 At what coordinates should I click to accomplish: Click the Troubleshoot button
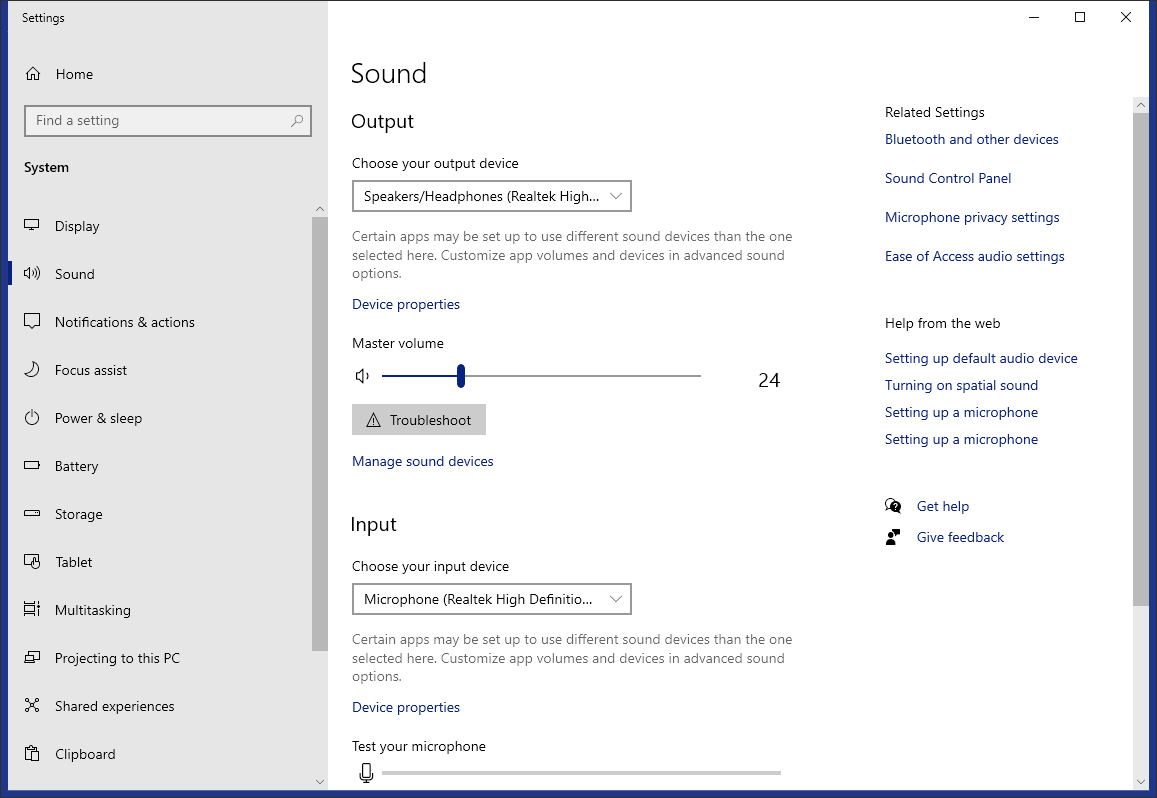pos(419,419)
